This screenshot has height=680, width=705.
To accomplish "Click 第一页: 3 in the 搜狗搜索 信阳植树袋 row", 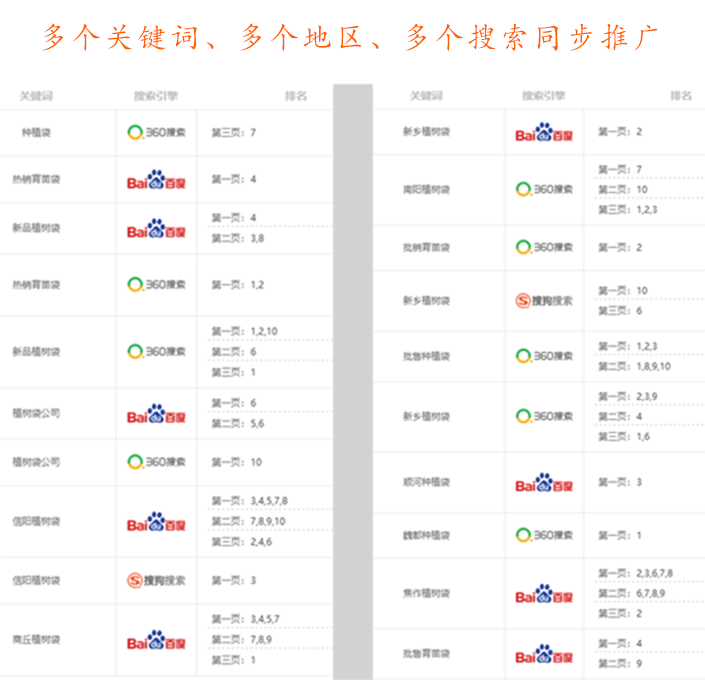I will pyautogui.click(x=234, y=580).
